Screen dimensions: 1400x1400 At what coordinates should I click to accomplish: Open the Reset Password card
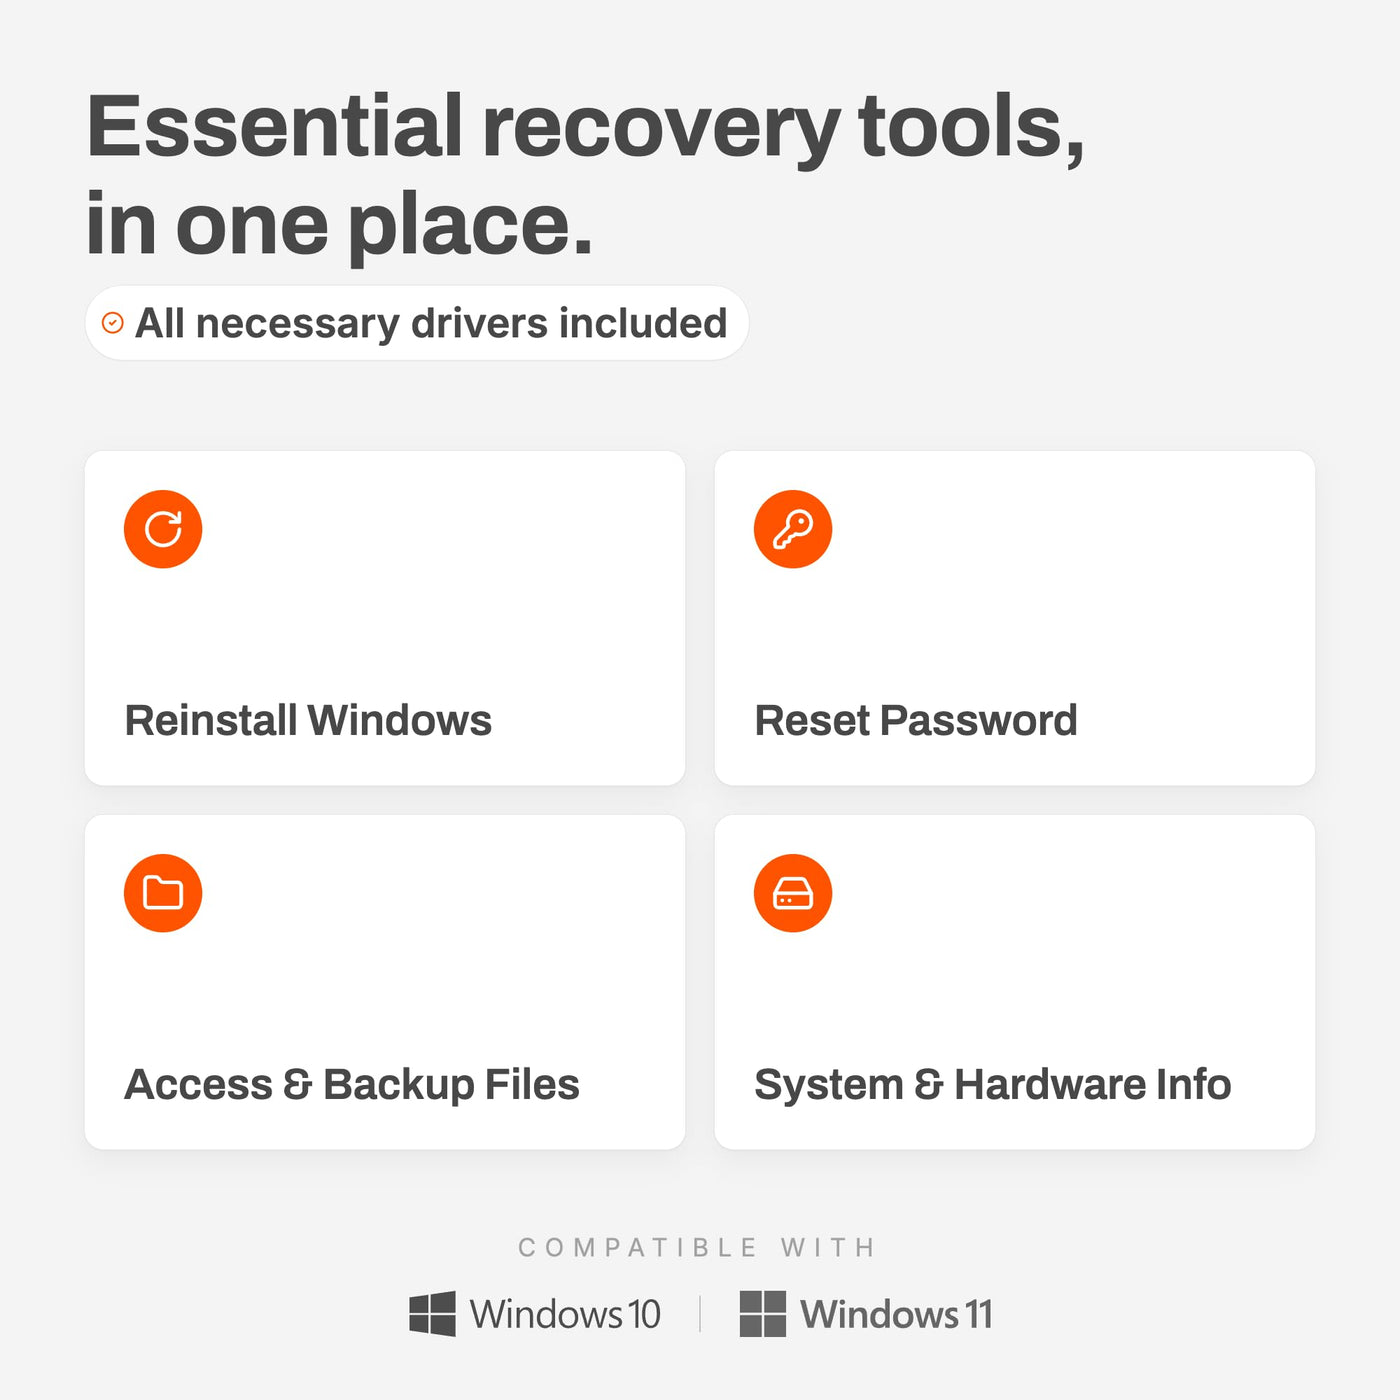(x=1015, y=618)
